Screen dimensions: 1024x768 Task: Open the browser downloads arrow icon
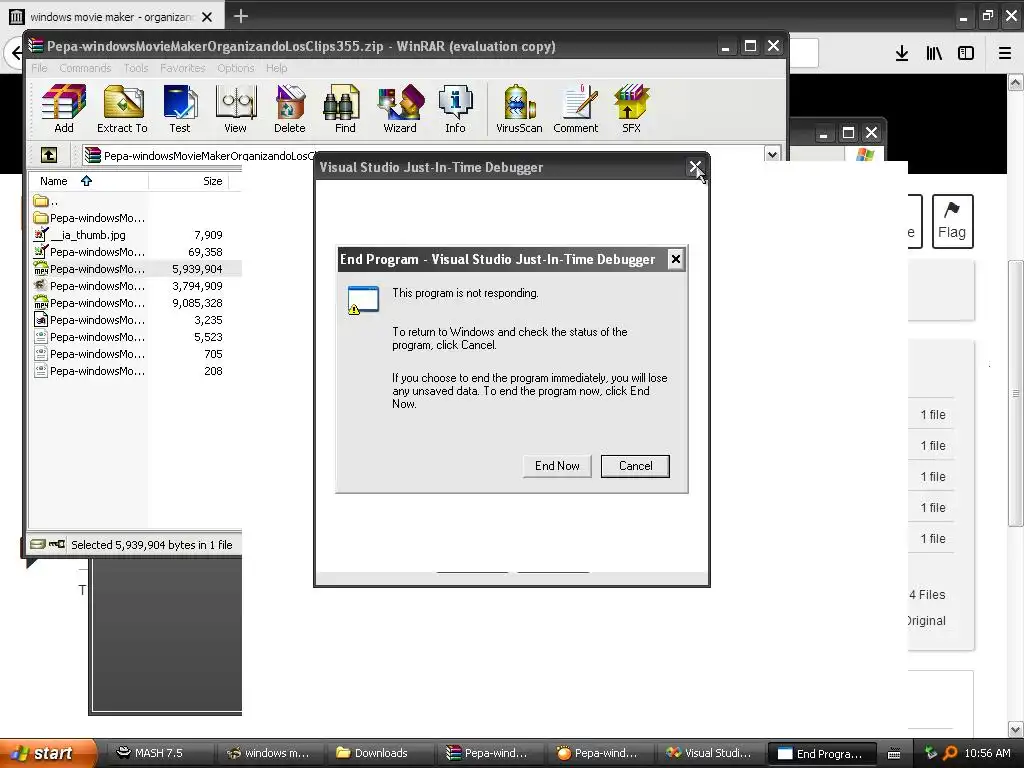click(x=902, y=54)
